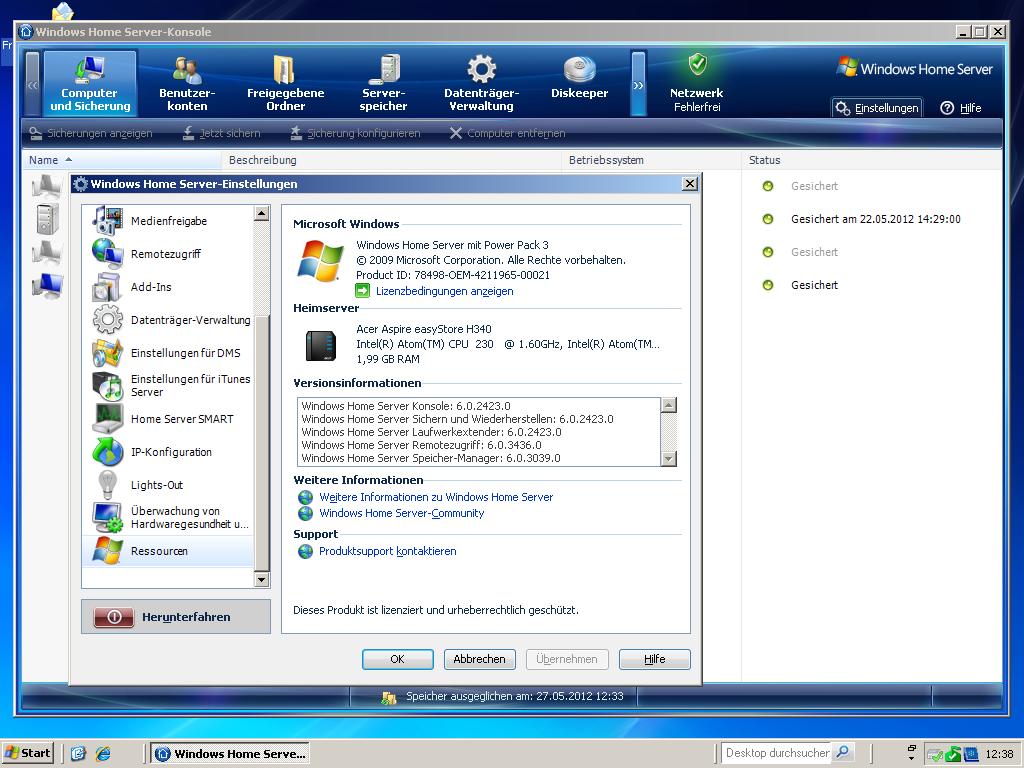The width and height of the screenshot is (1024, 768).
Task: Click the Desktop durchsuchen search field
Action: tap(777, 753)
